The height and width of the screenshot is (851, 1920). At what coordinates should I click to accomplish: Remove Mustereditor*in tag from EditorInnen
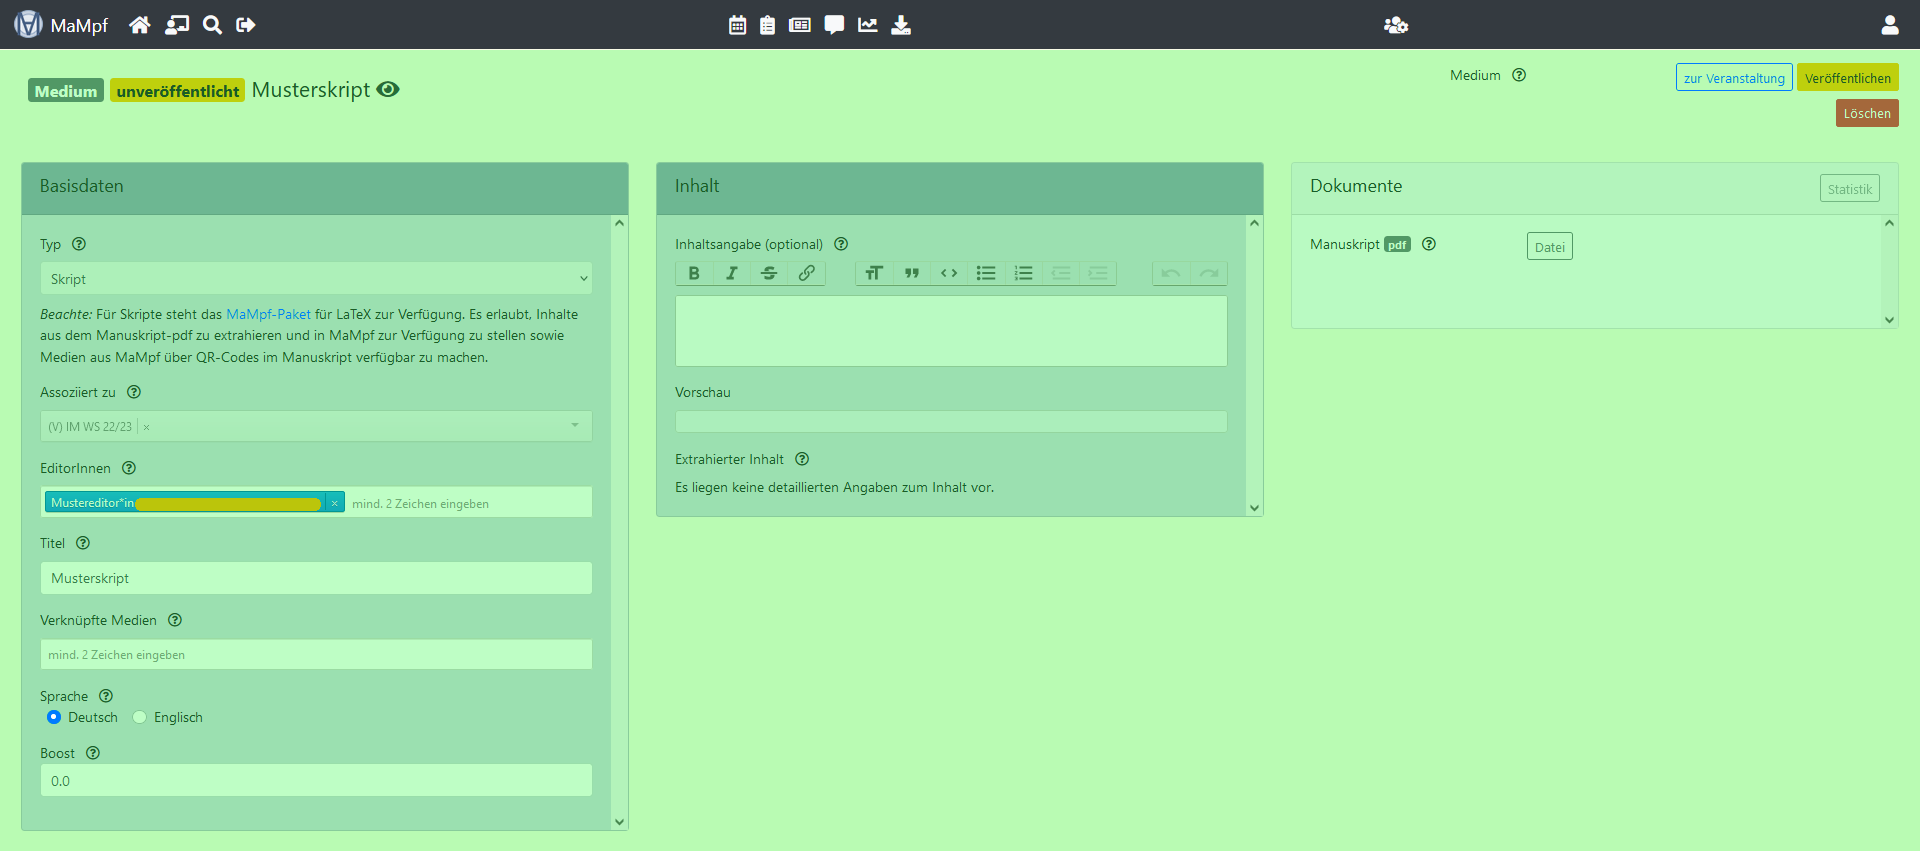coord(335,503)
